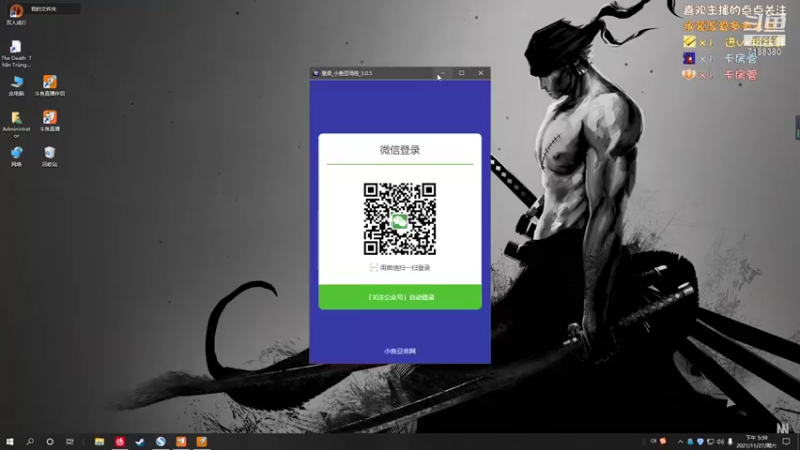Open the 此电脑 (This PC) desktop icon
Viewport: 800px width, 450px height.
click(16, 86)
